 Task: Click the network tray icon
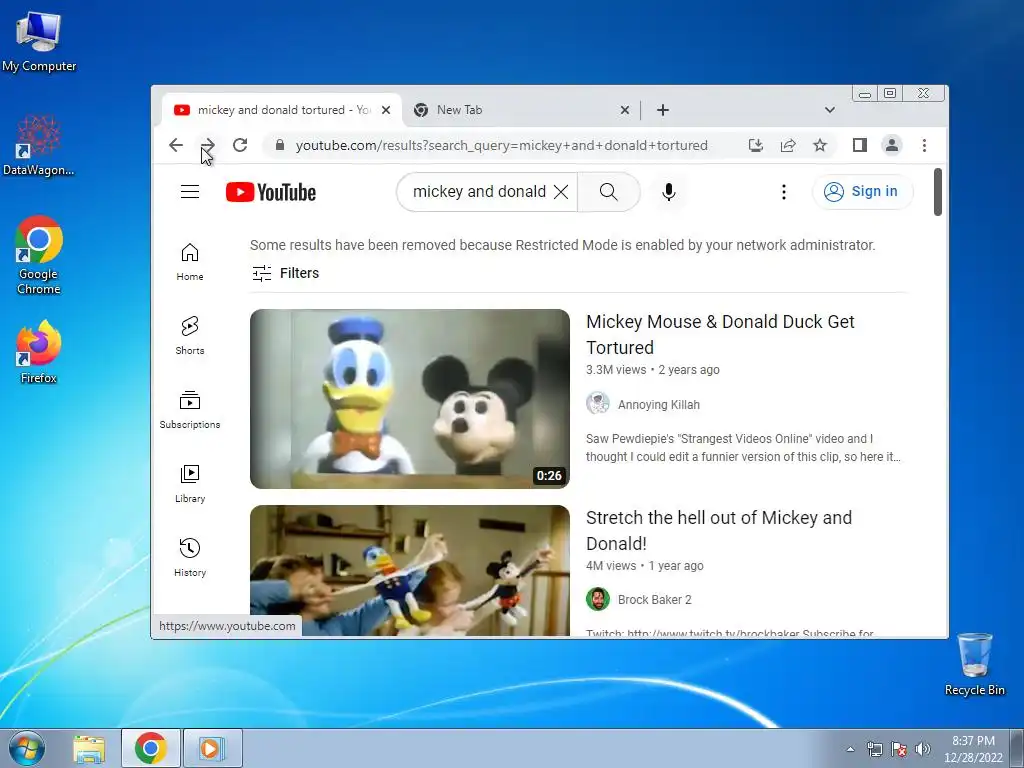874,749
